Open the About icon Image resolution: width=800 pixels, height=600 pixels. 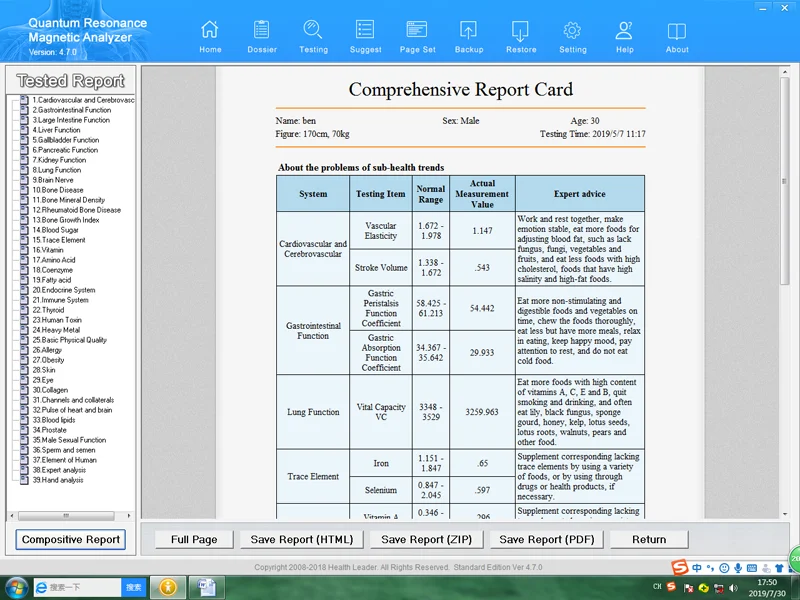[677, 35]
